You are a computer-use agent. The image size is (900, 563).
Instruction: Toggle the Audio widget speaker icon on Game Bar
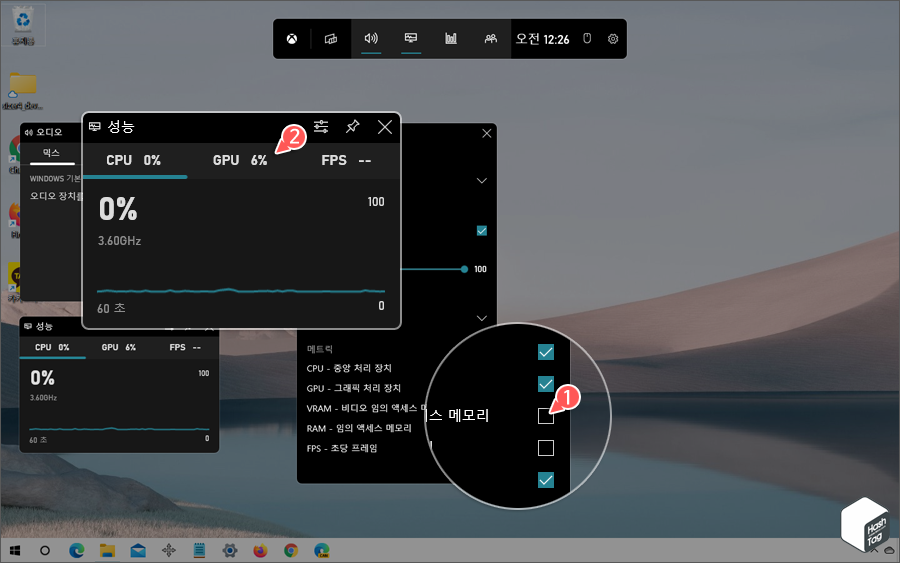coord(371,38)
